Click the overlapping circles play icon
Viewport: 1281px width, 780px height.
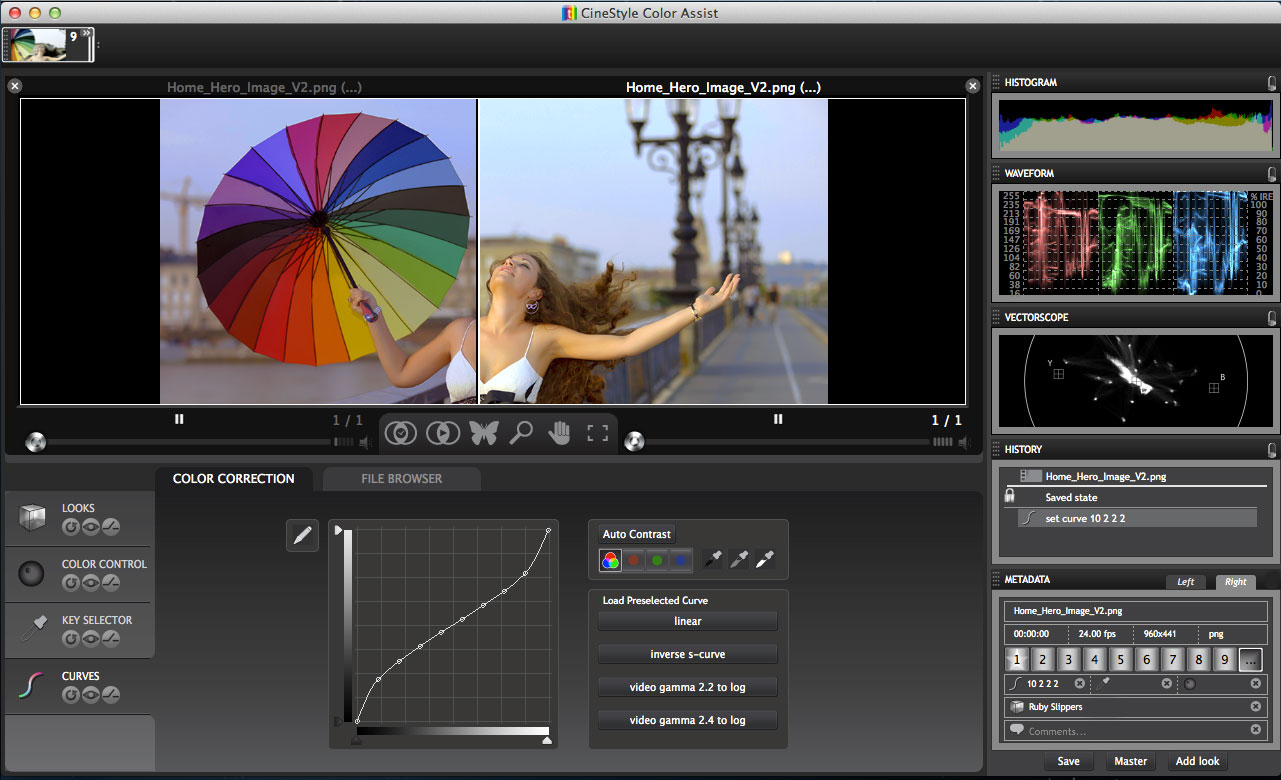(441, 433)
